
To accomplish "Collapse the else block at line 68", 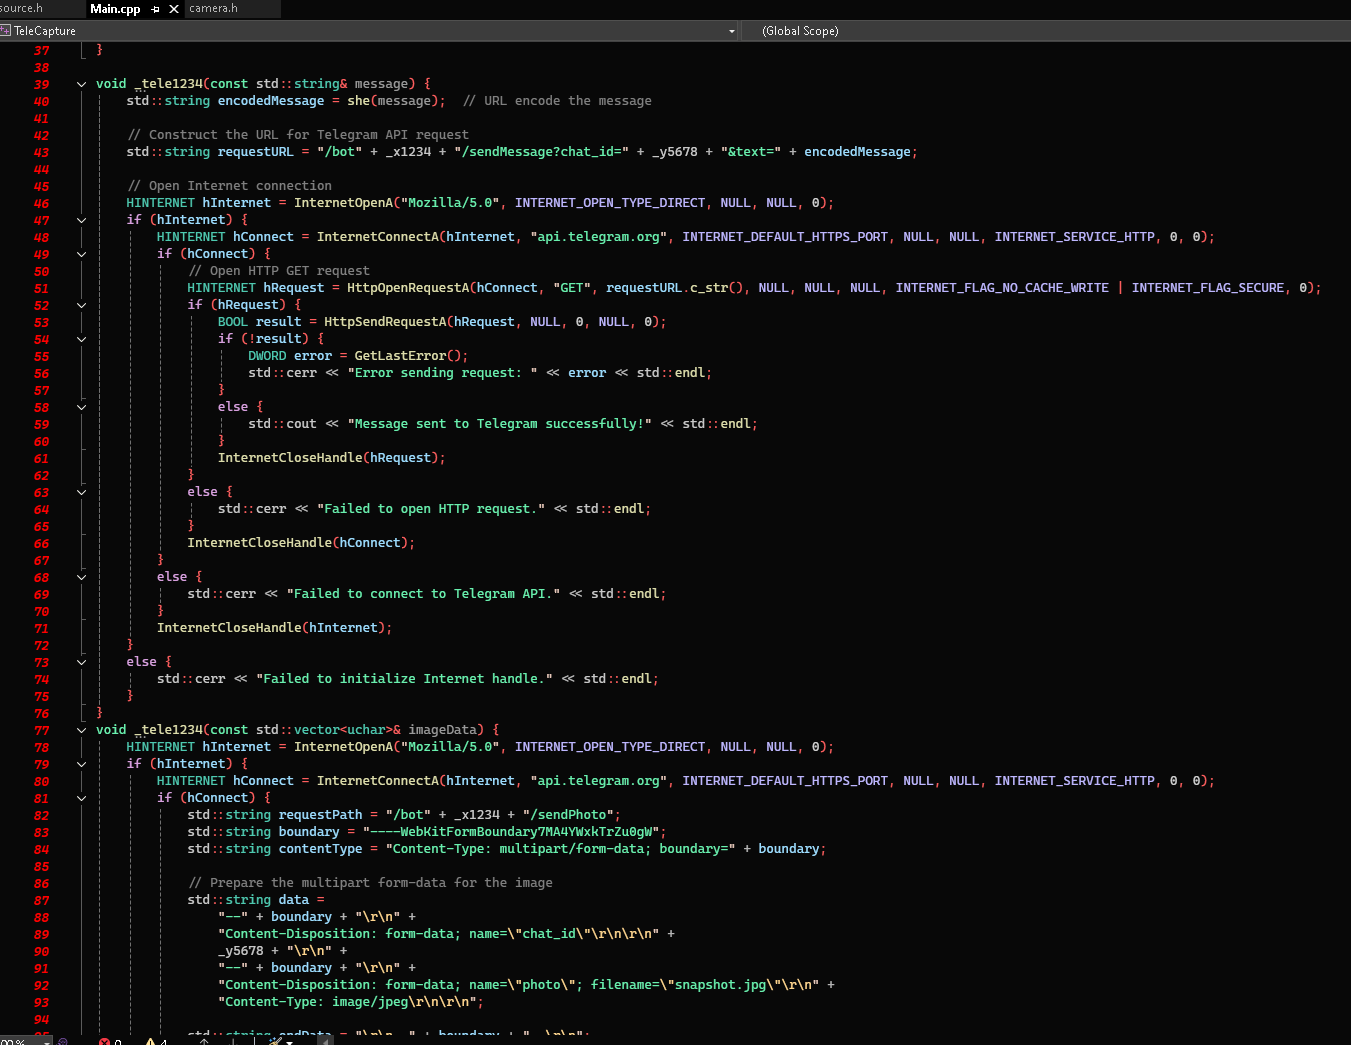I will coord(81,577).
